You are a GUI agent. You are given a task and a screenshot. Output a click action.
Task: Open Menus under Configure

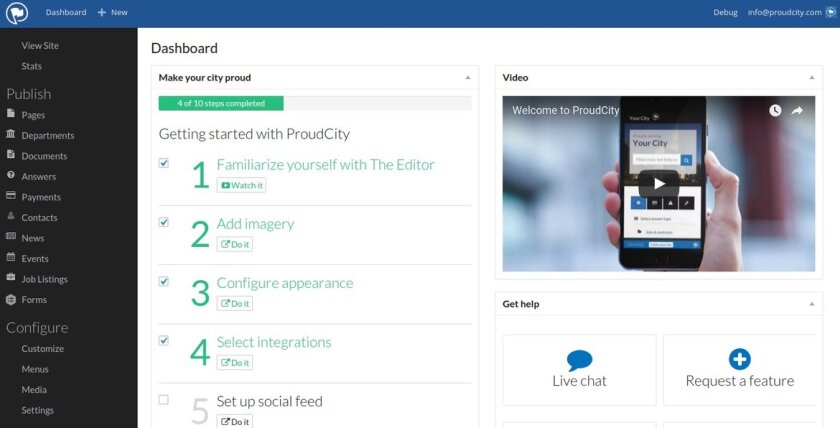[35, 369]
